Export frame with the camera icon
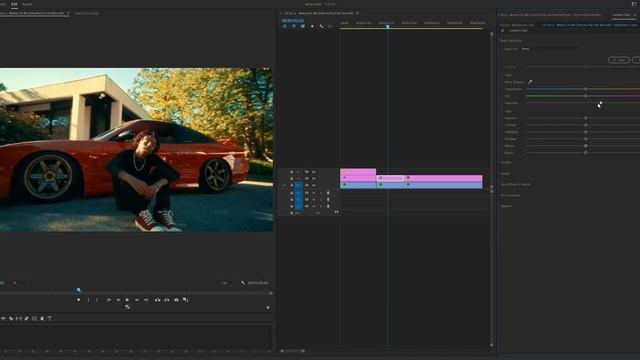The height and width of the screenshot is (360, 640). [176, 300]
